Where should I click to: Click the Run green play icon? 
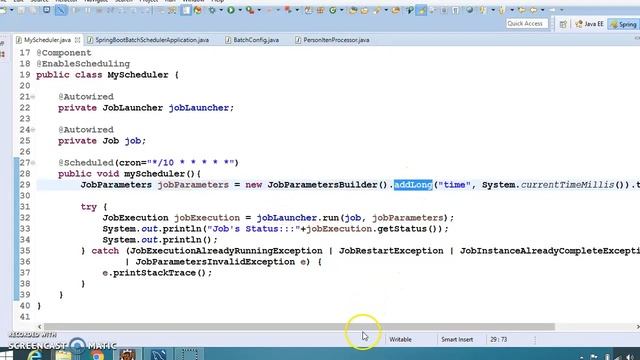pos(231,10)
